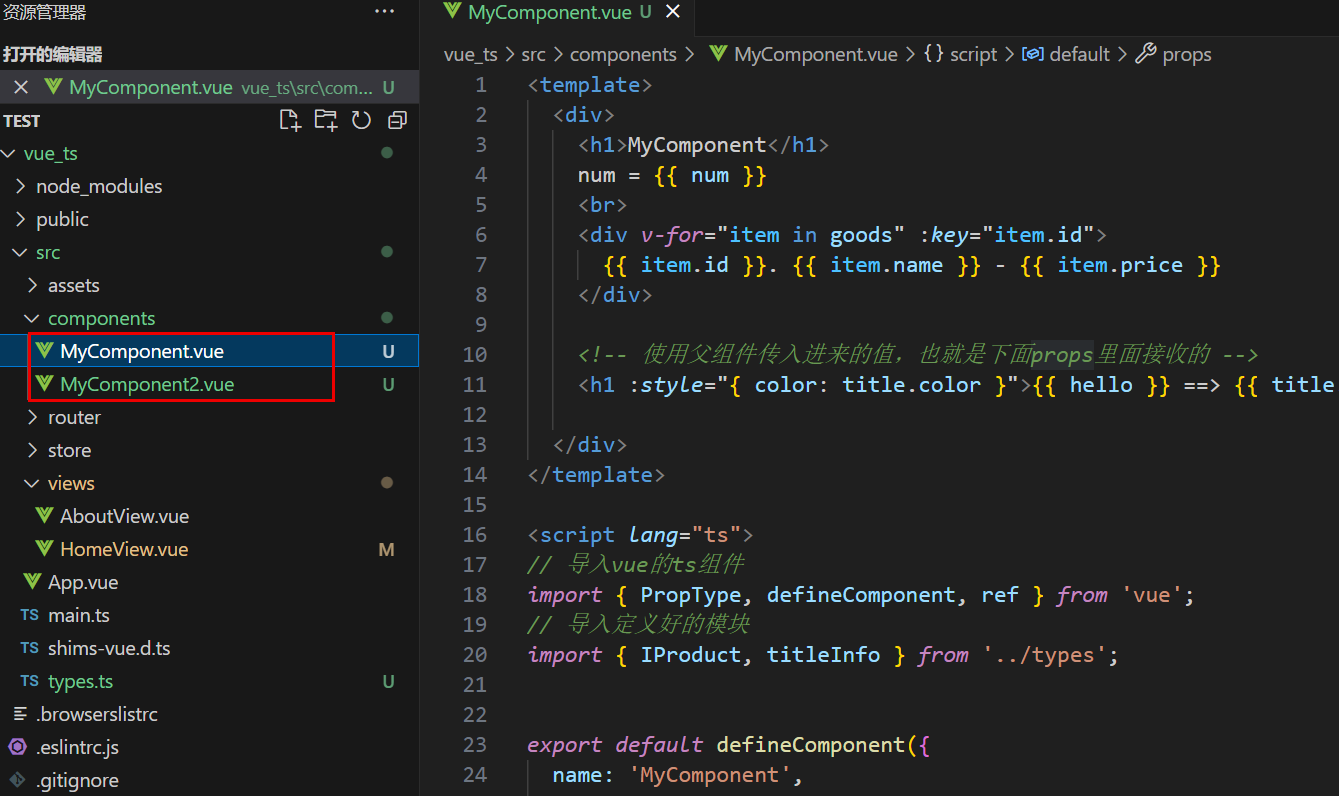
Task: Click item.price in the line 7 template
Action: tap(1120, 265)
